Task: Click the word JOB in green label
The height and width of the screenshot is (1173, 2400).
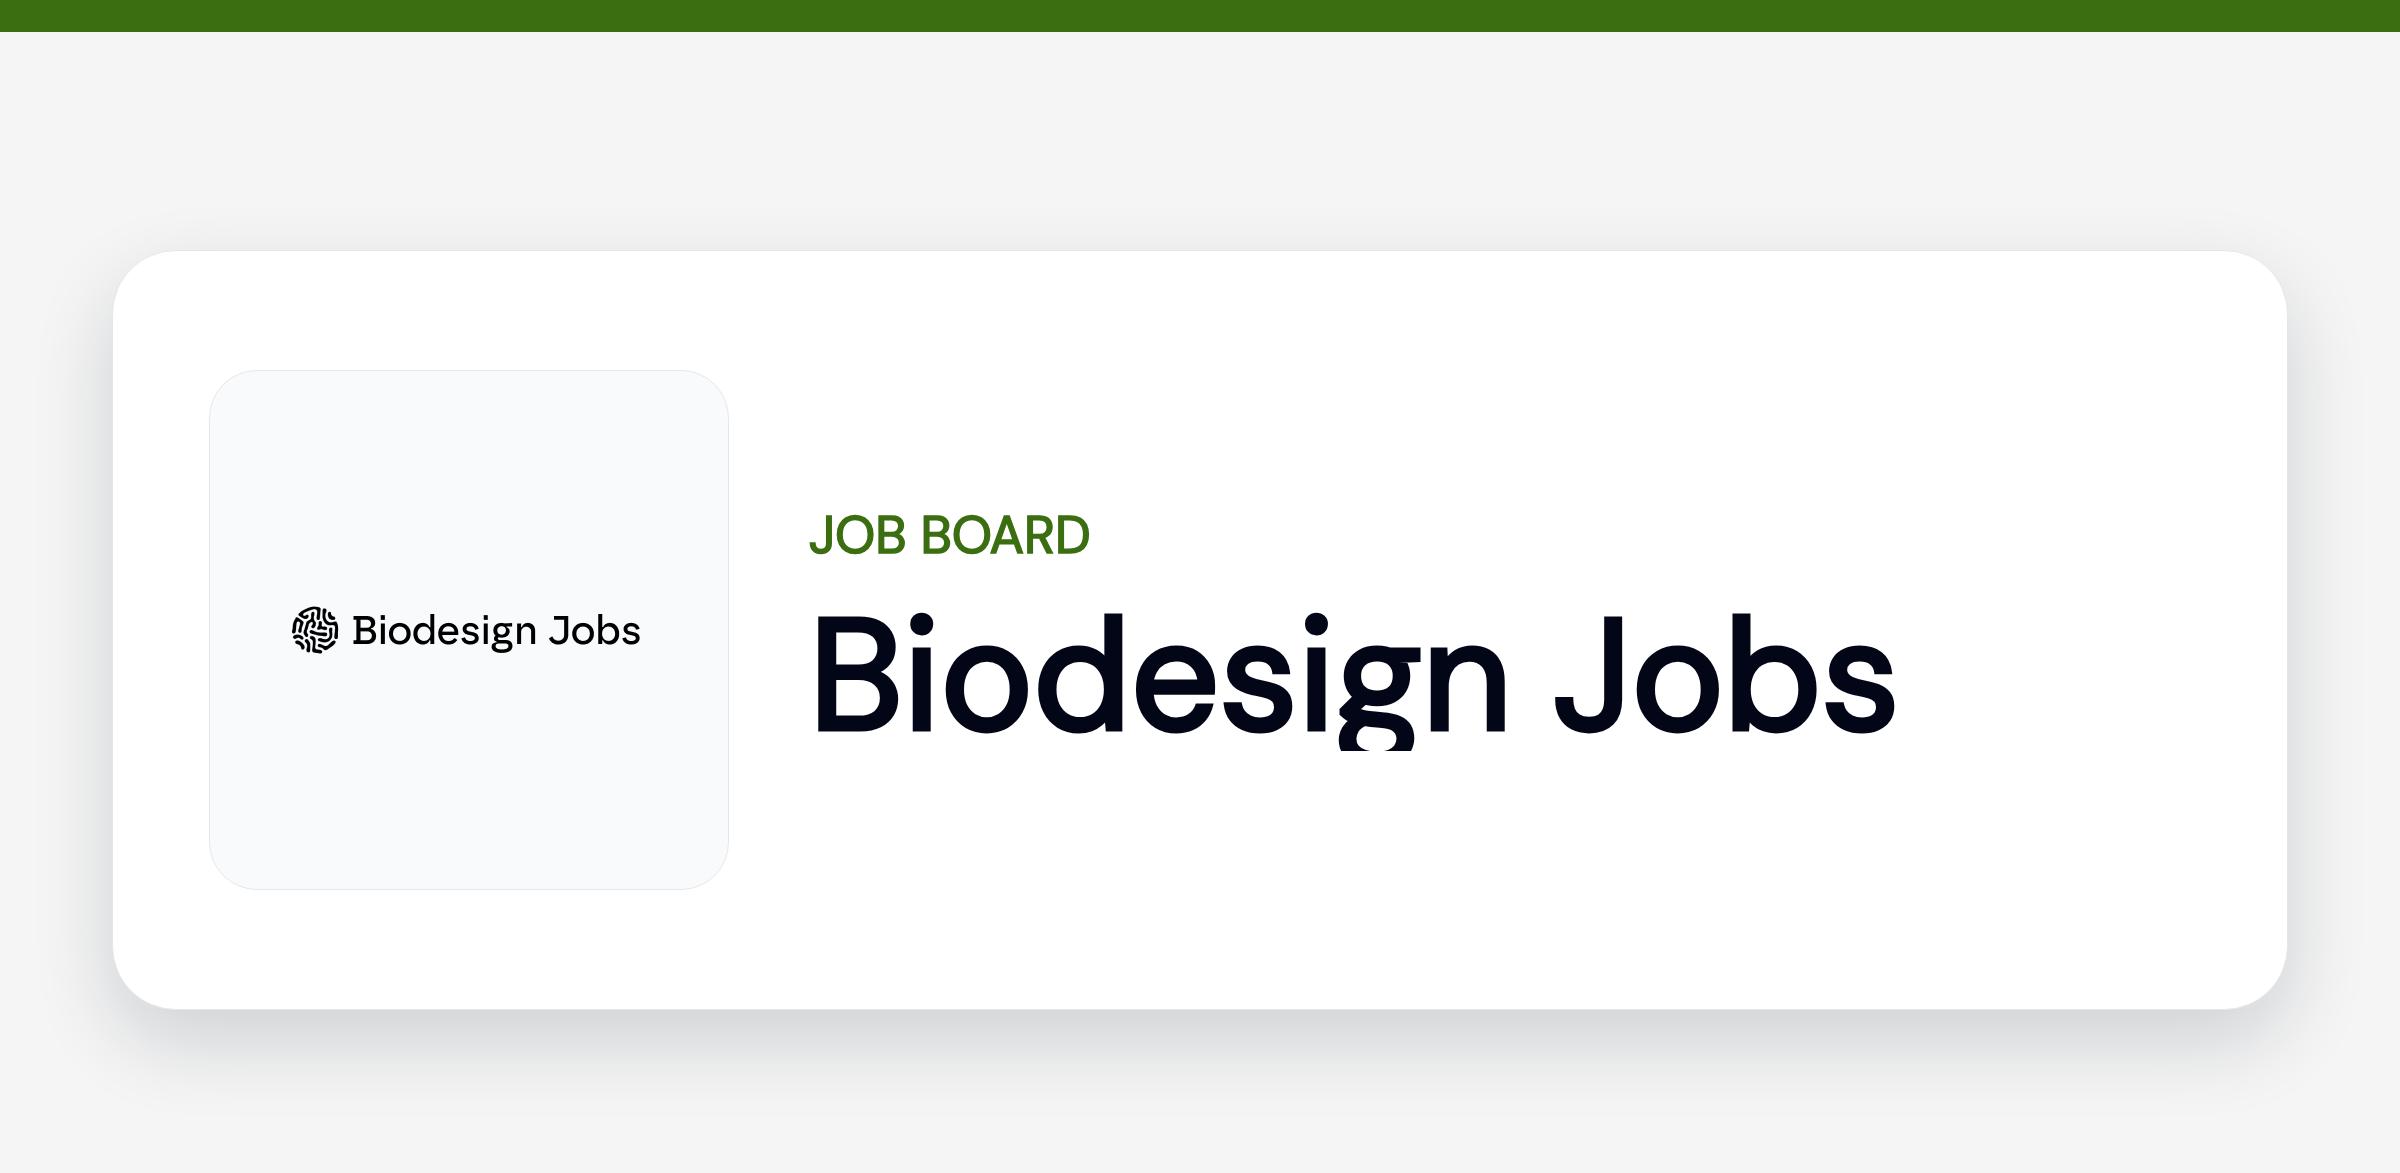Action: point(857,535)
